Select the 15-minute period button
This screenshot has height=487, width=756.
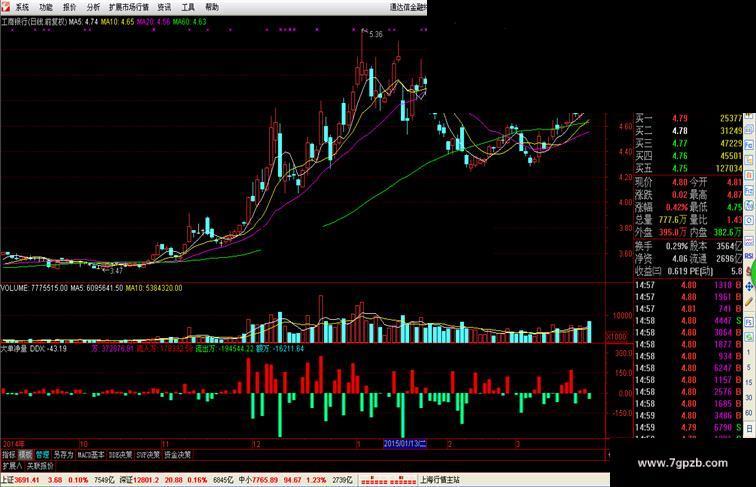point(749,382)
